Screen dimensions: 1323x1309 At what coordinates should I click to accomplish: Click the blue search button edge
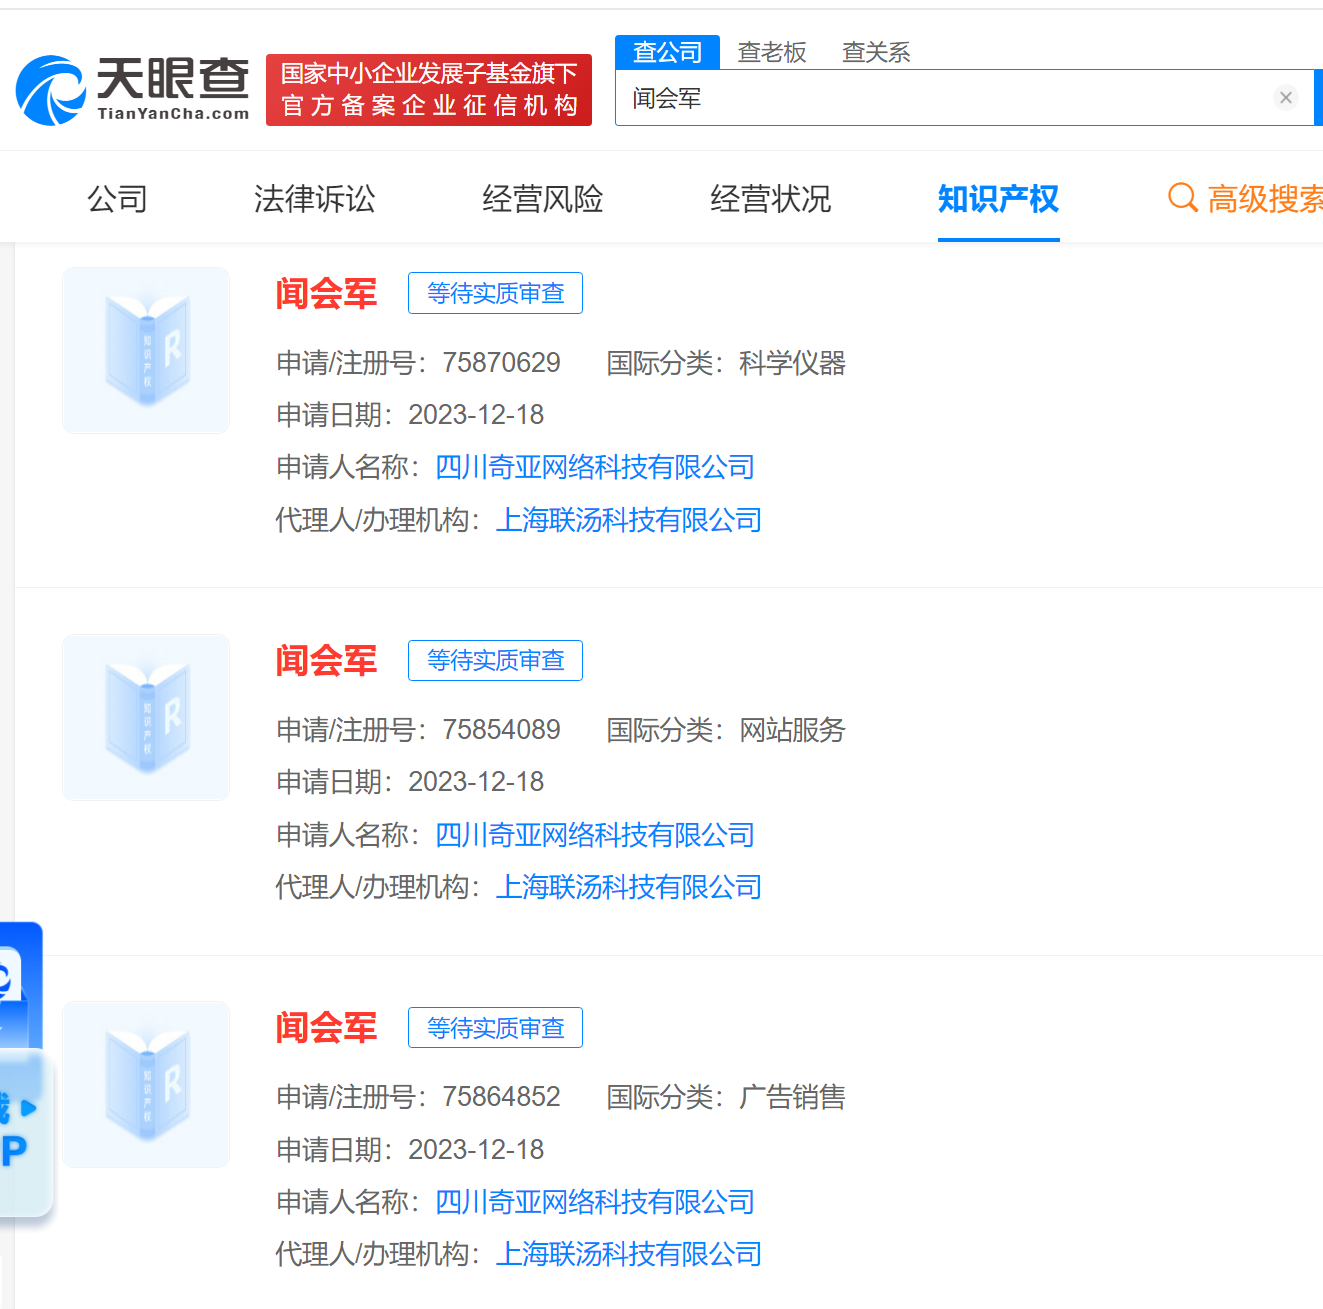(x=1318, y=98)
